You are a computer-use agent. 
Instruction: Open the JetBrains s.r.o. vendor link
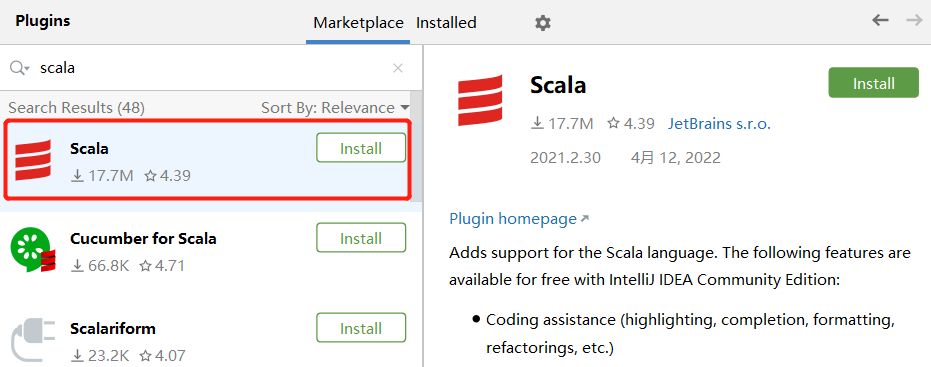point(719,124)
